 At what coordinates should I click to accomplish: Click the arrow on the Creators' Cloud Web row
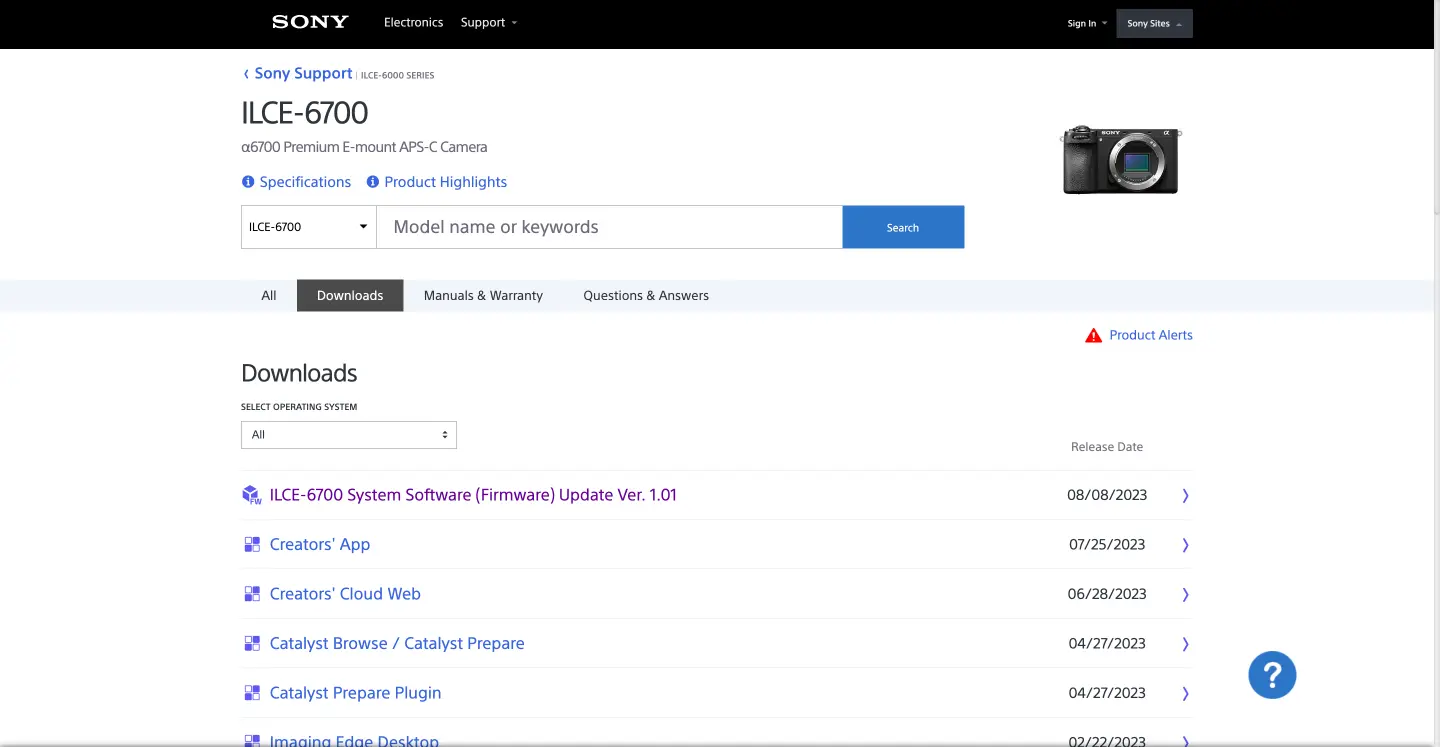1185,594
